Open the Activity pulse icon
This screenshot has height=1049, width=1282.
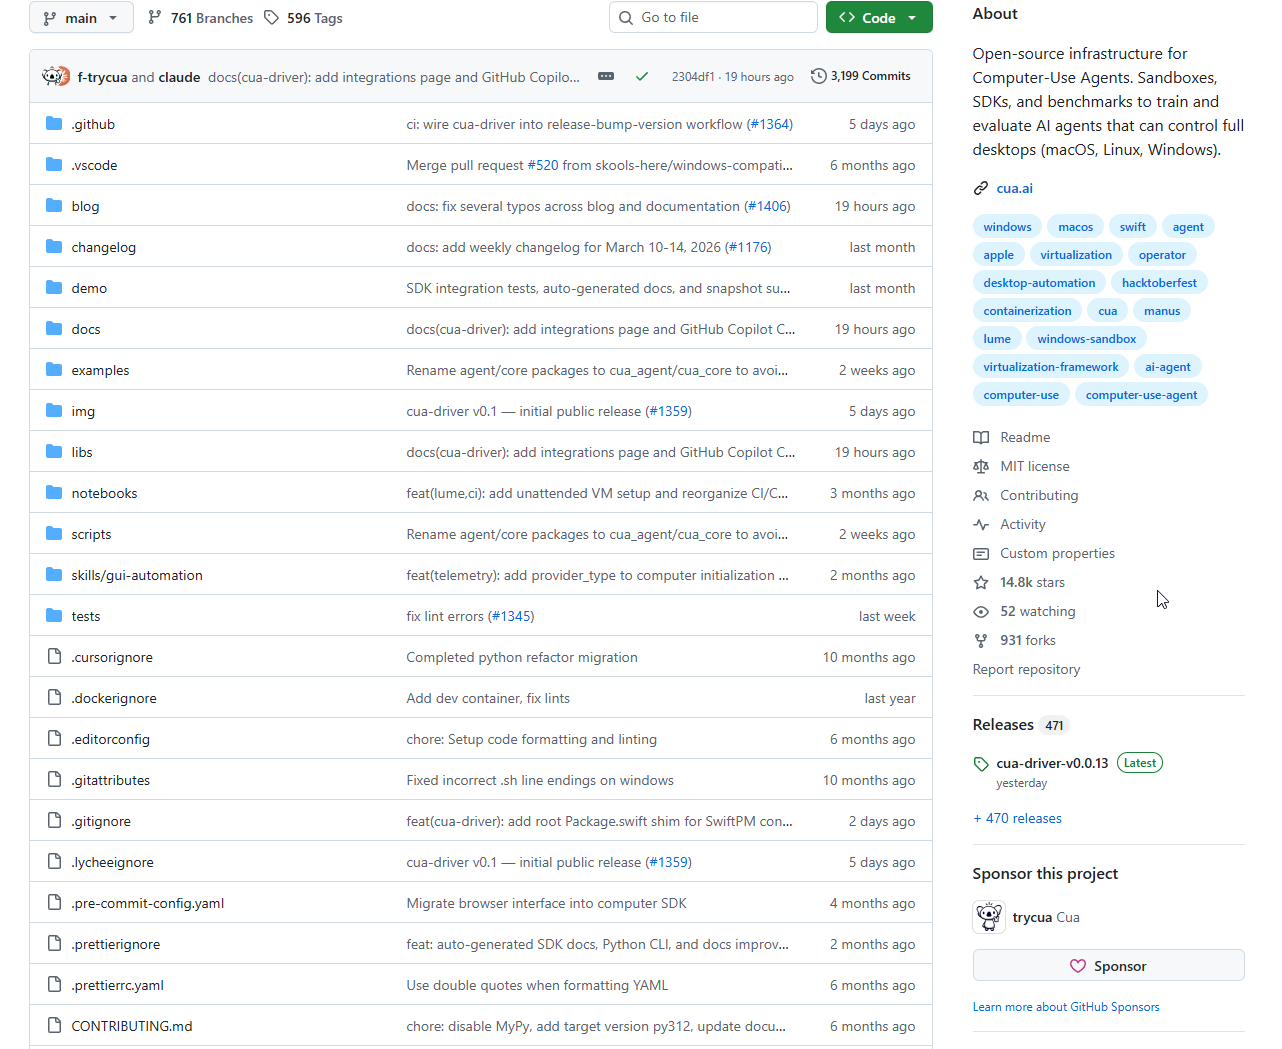tap(981, 524)
